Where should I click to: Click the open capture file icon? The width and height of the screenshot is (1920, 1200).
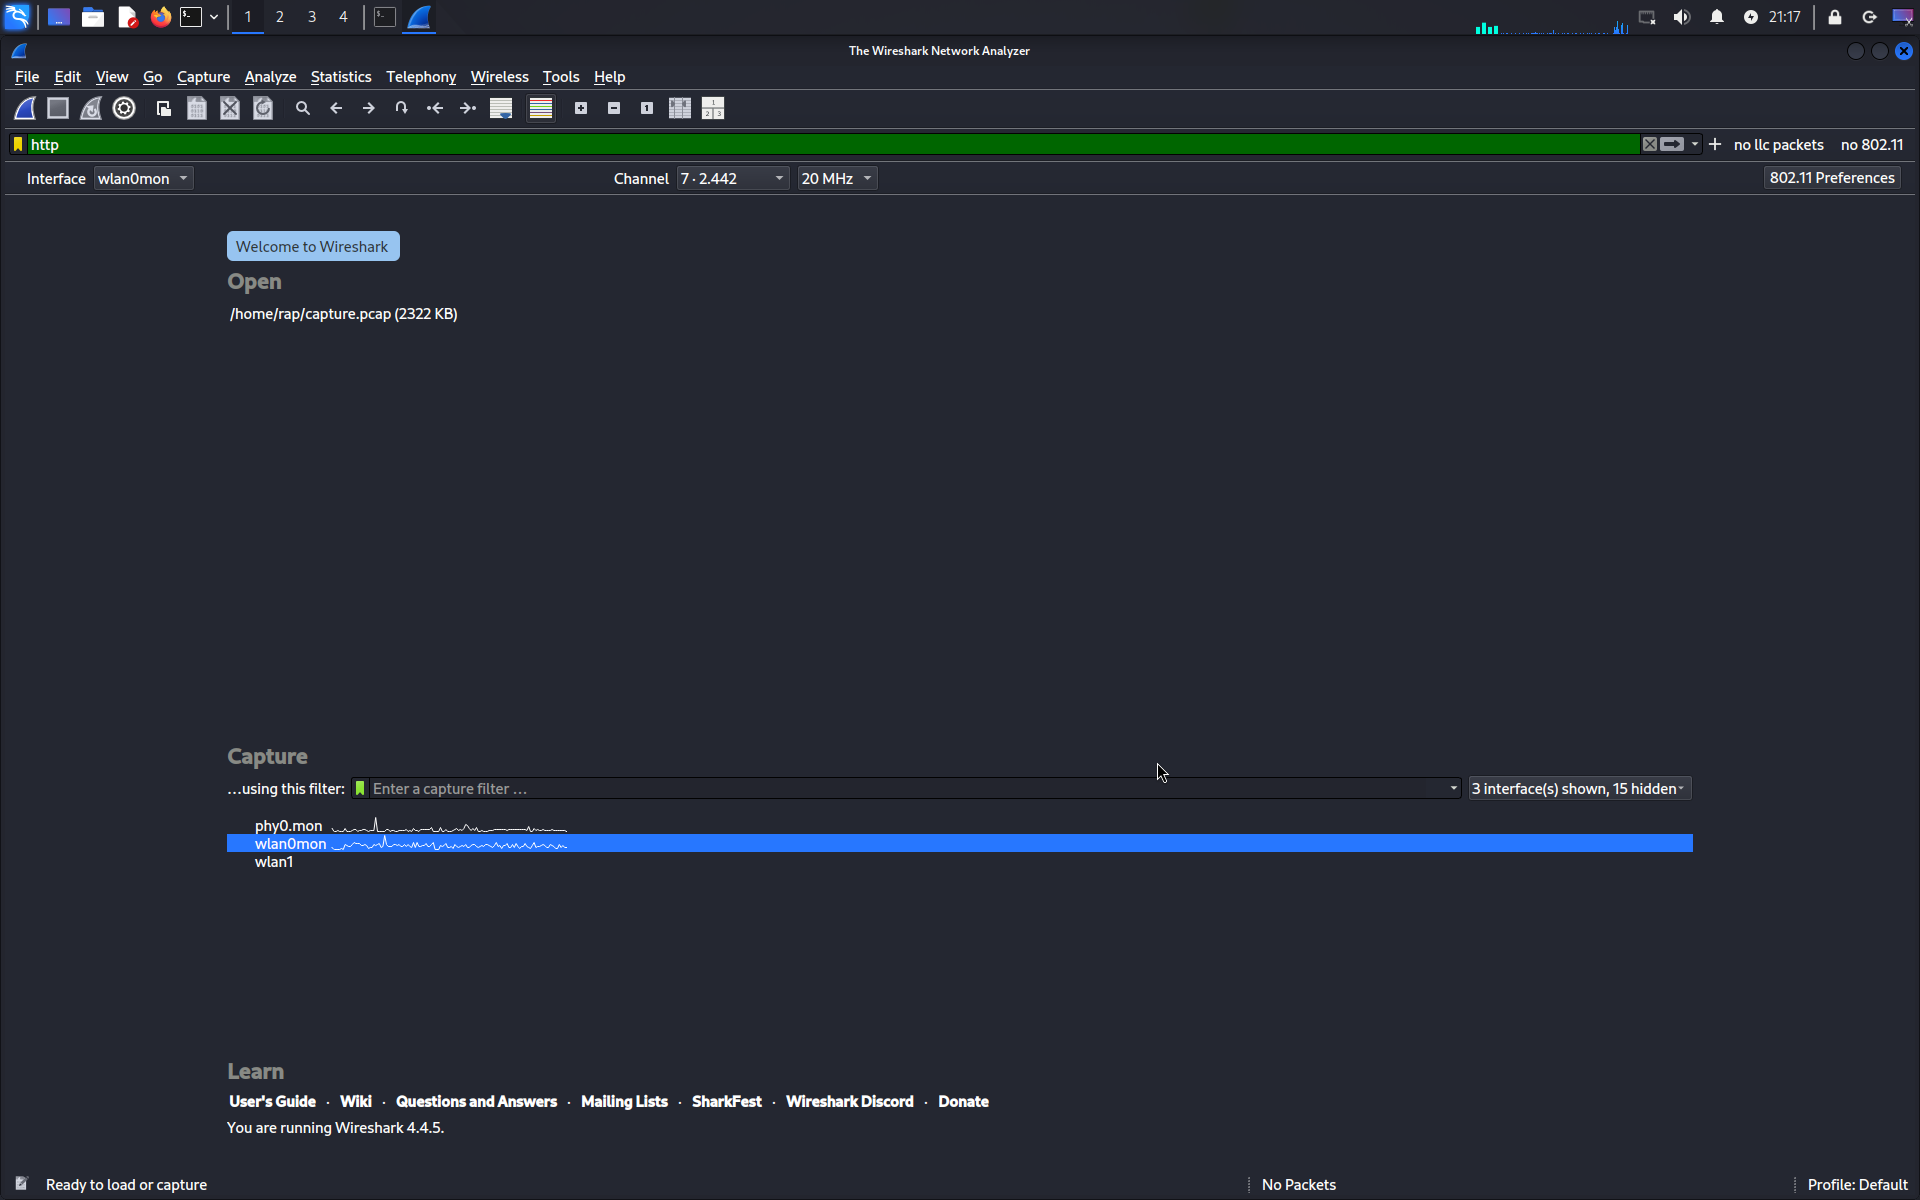pos(163,108)
